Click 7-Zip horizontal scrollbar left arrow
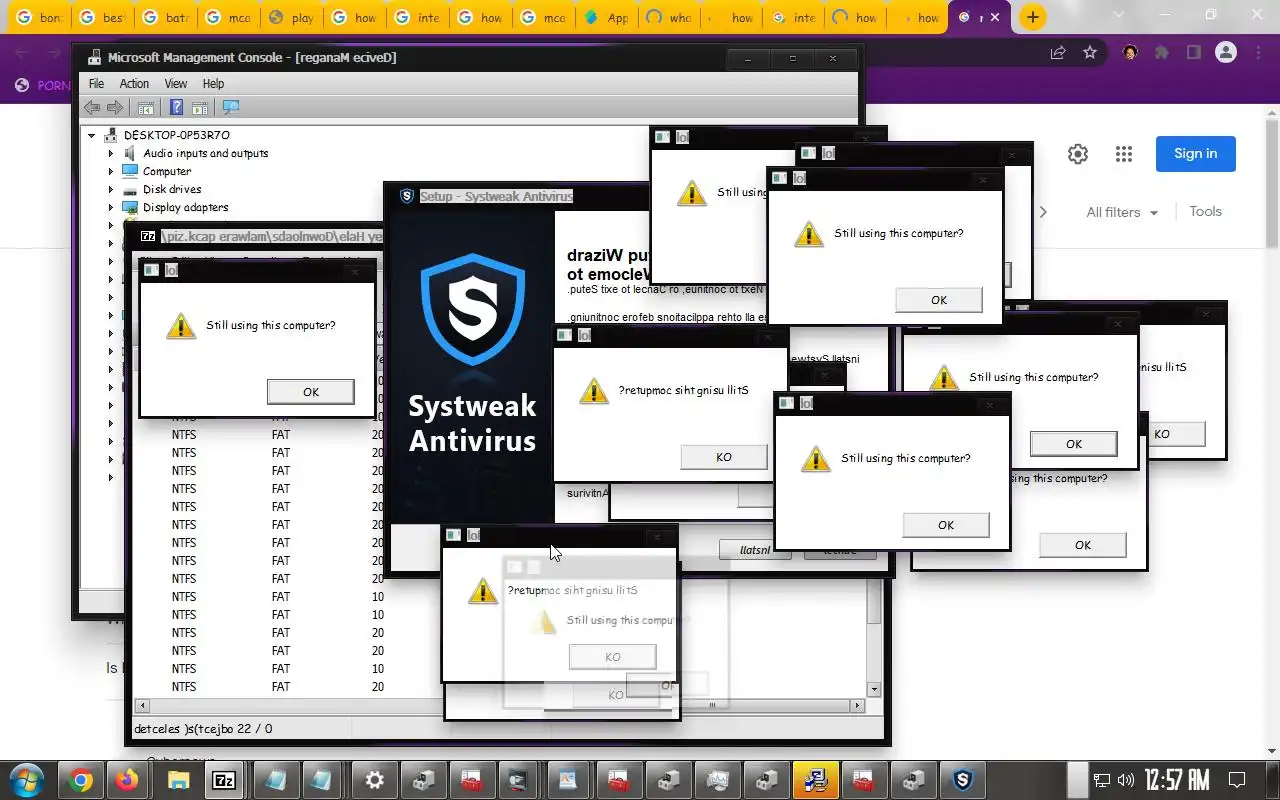 point(142,706)
